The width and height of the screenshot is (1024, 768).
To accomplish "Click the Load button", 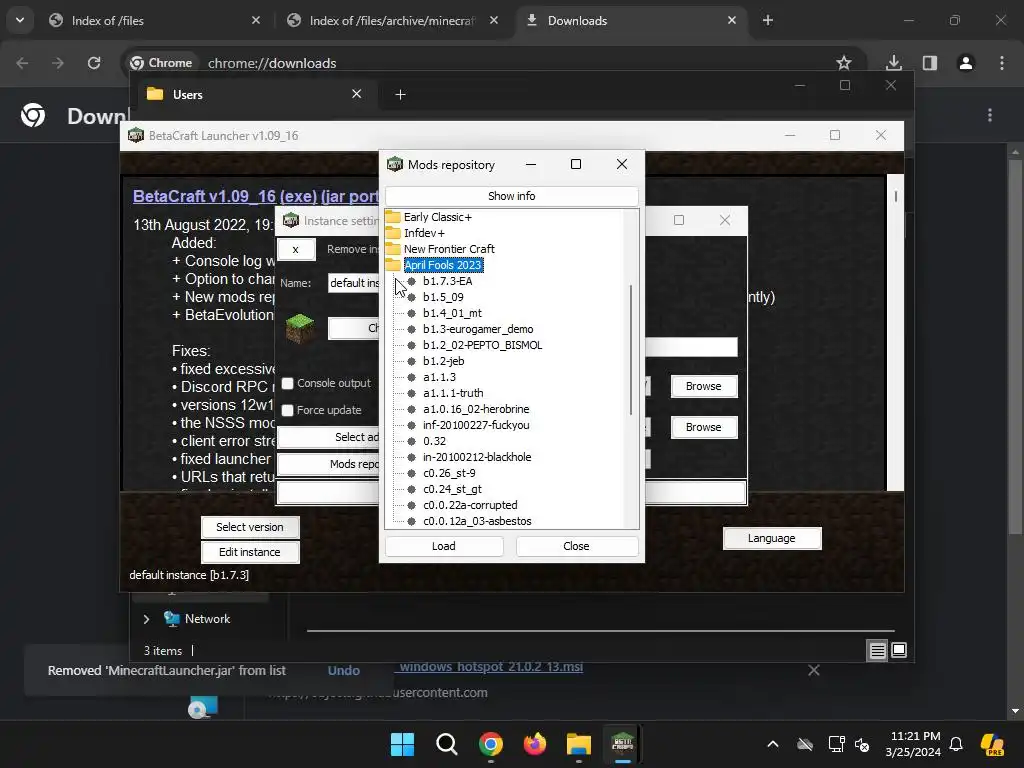I will coord(444,546).
